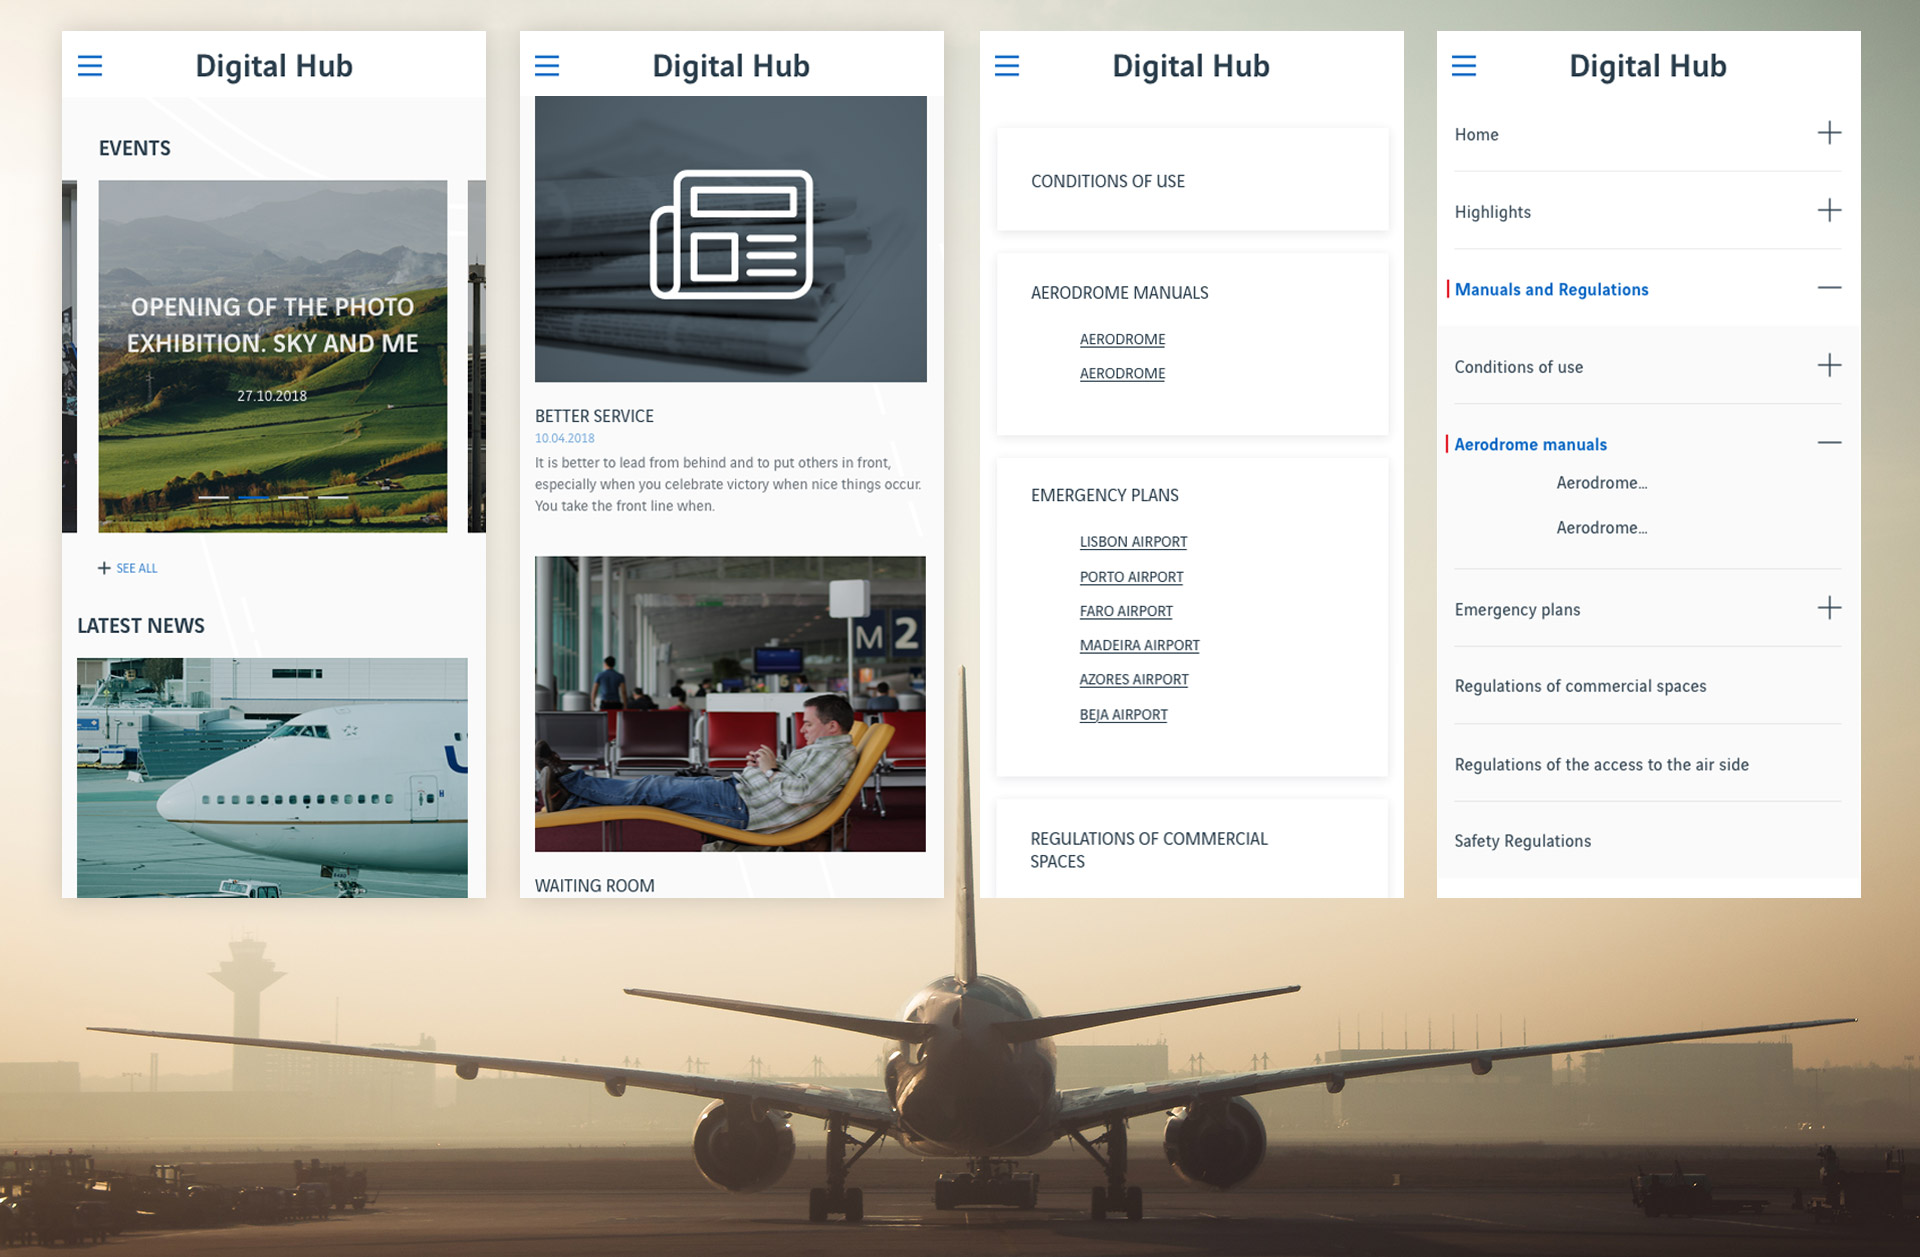Click plus icon beside SEE ALL
Image resolution: width=1920 pixels, height=1257 pixels.
pyautogui.click(x=104, y=568)
